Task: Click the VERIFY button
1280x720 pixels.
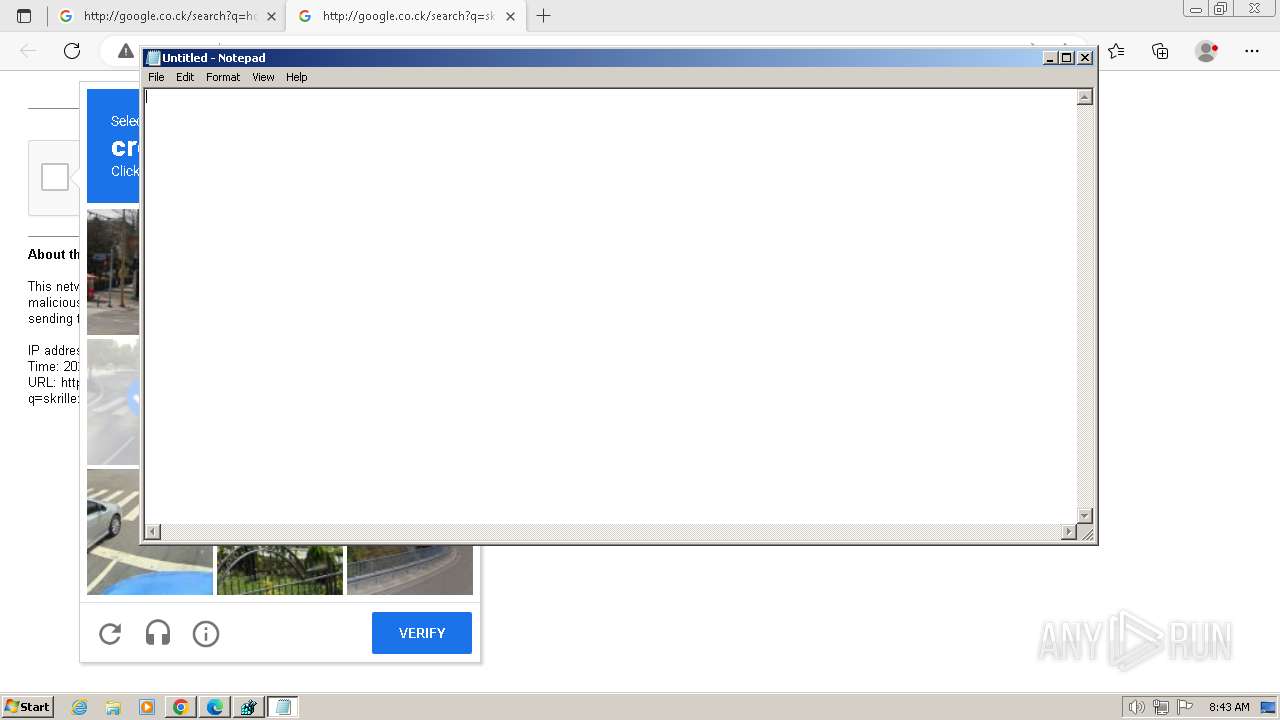Action: pyautogui.click(x=422, y=633)
